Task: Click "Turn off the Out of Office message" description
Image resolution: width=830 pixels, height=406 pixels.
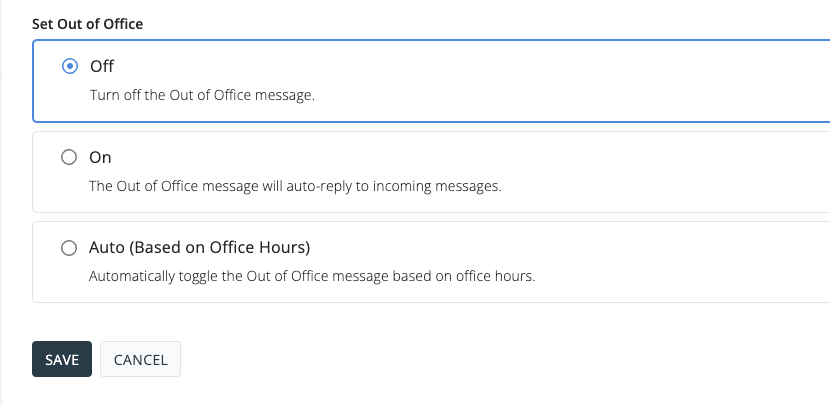Action: point(202,96)
